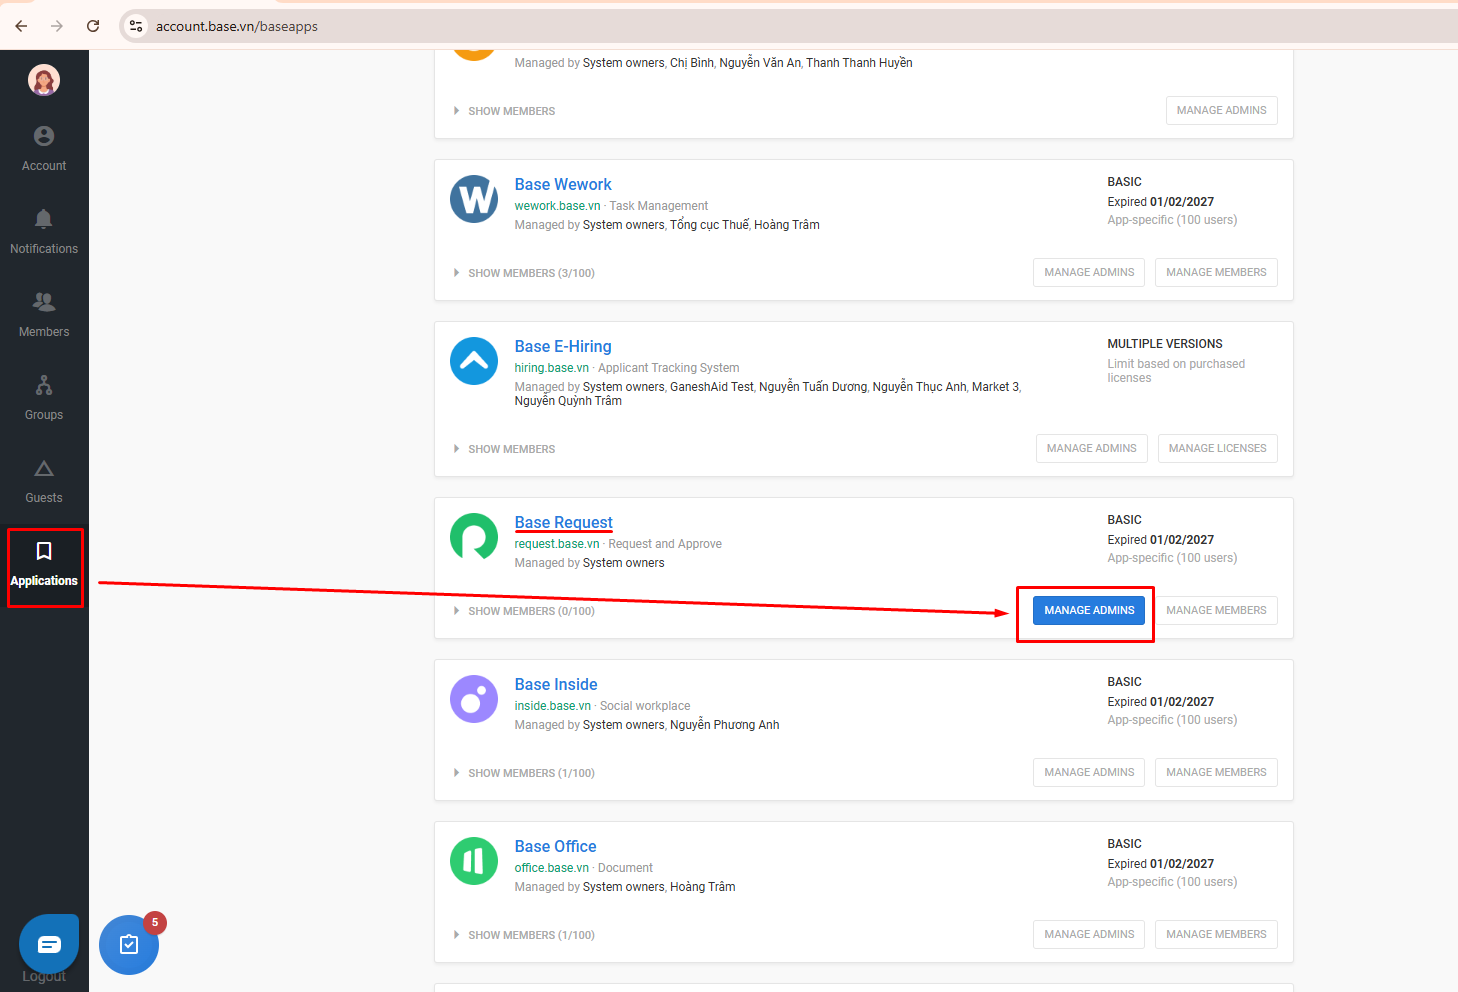Open the Base Wework title link
Screen dimensions: 1458x992
click(x=563, y=184)
